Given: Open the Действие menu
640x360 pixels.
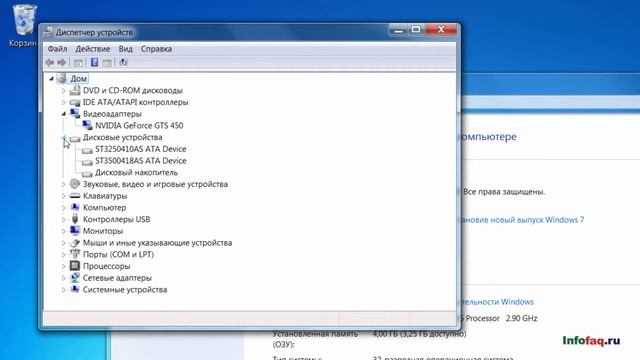Looking at the screenshot, I should pos(93,49).
